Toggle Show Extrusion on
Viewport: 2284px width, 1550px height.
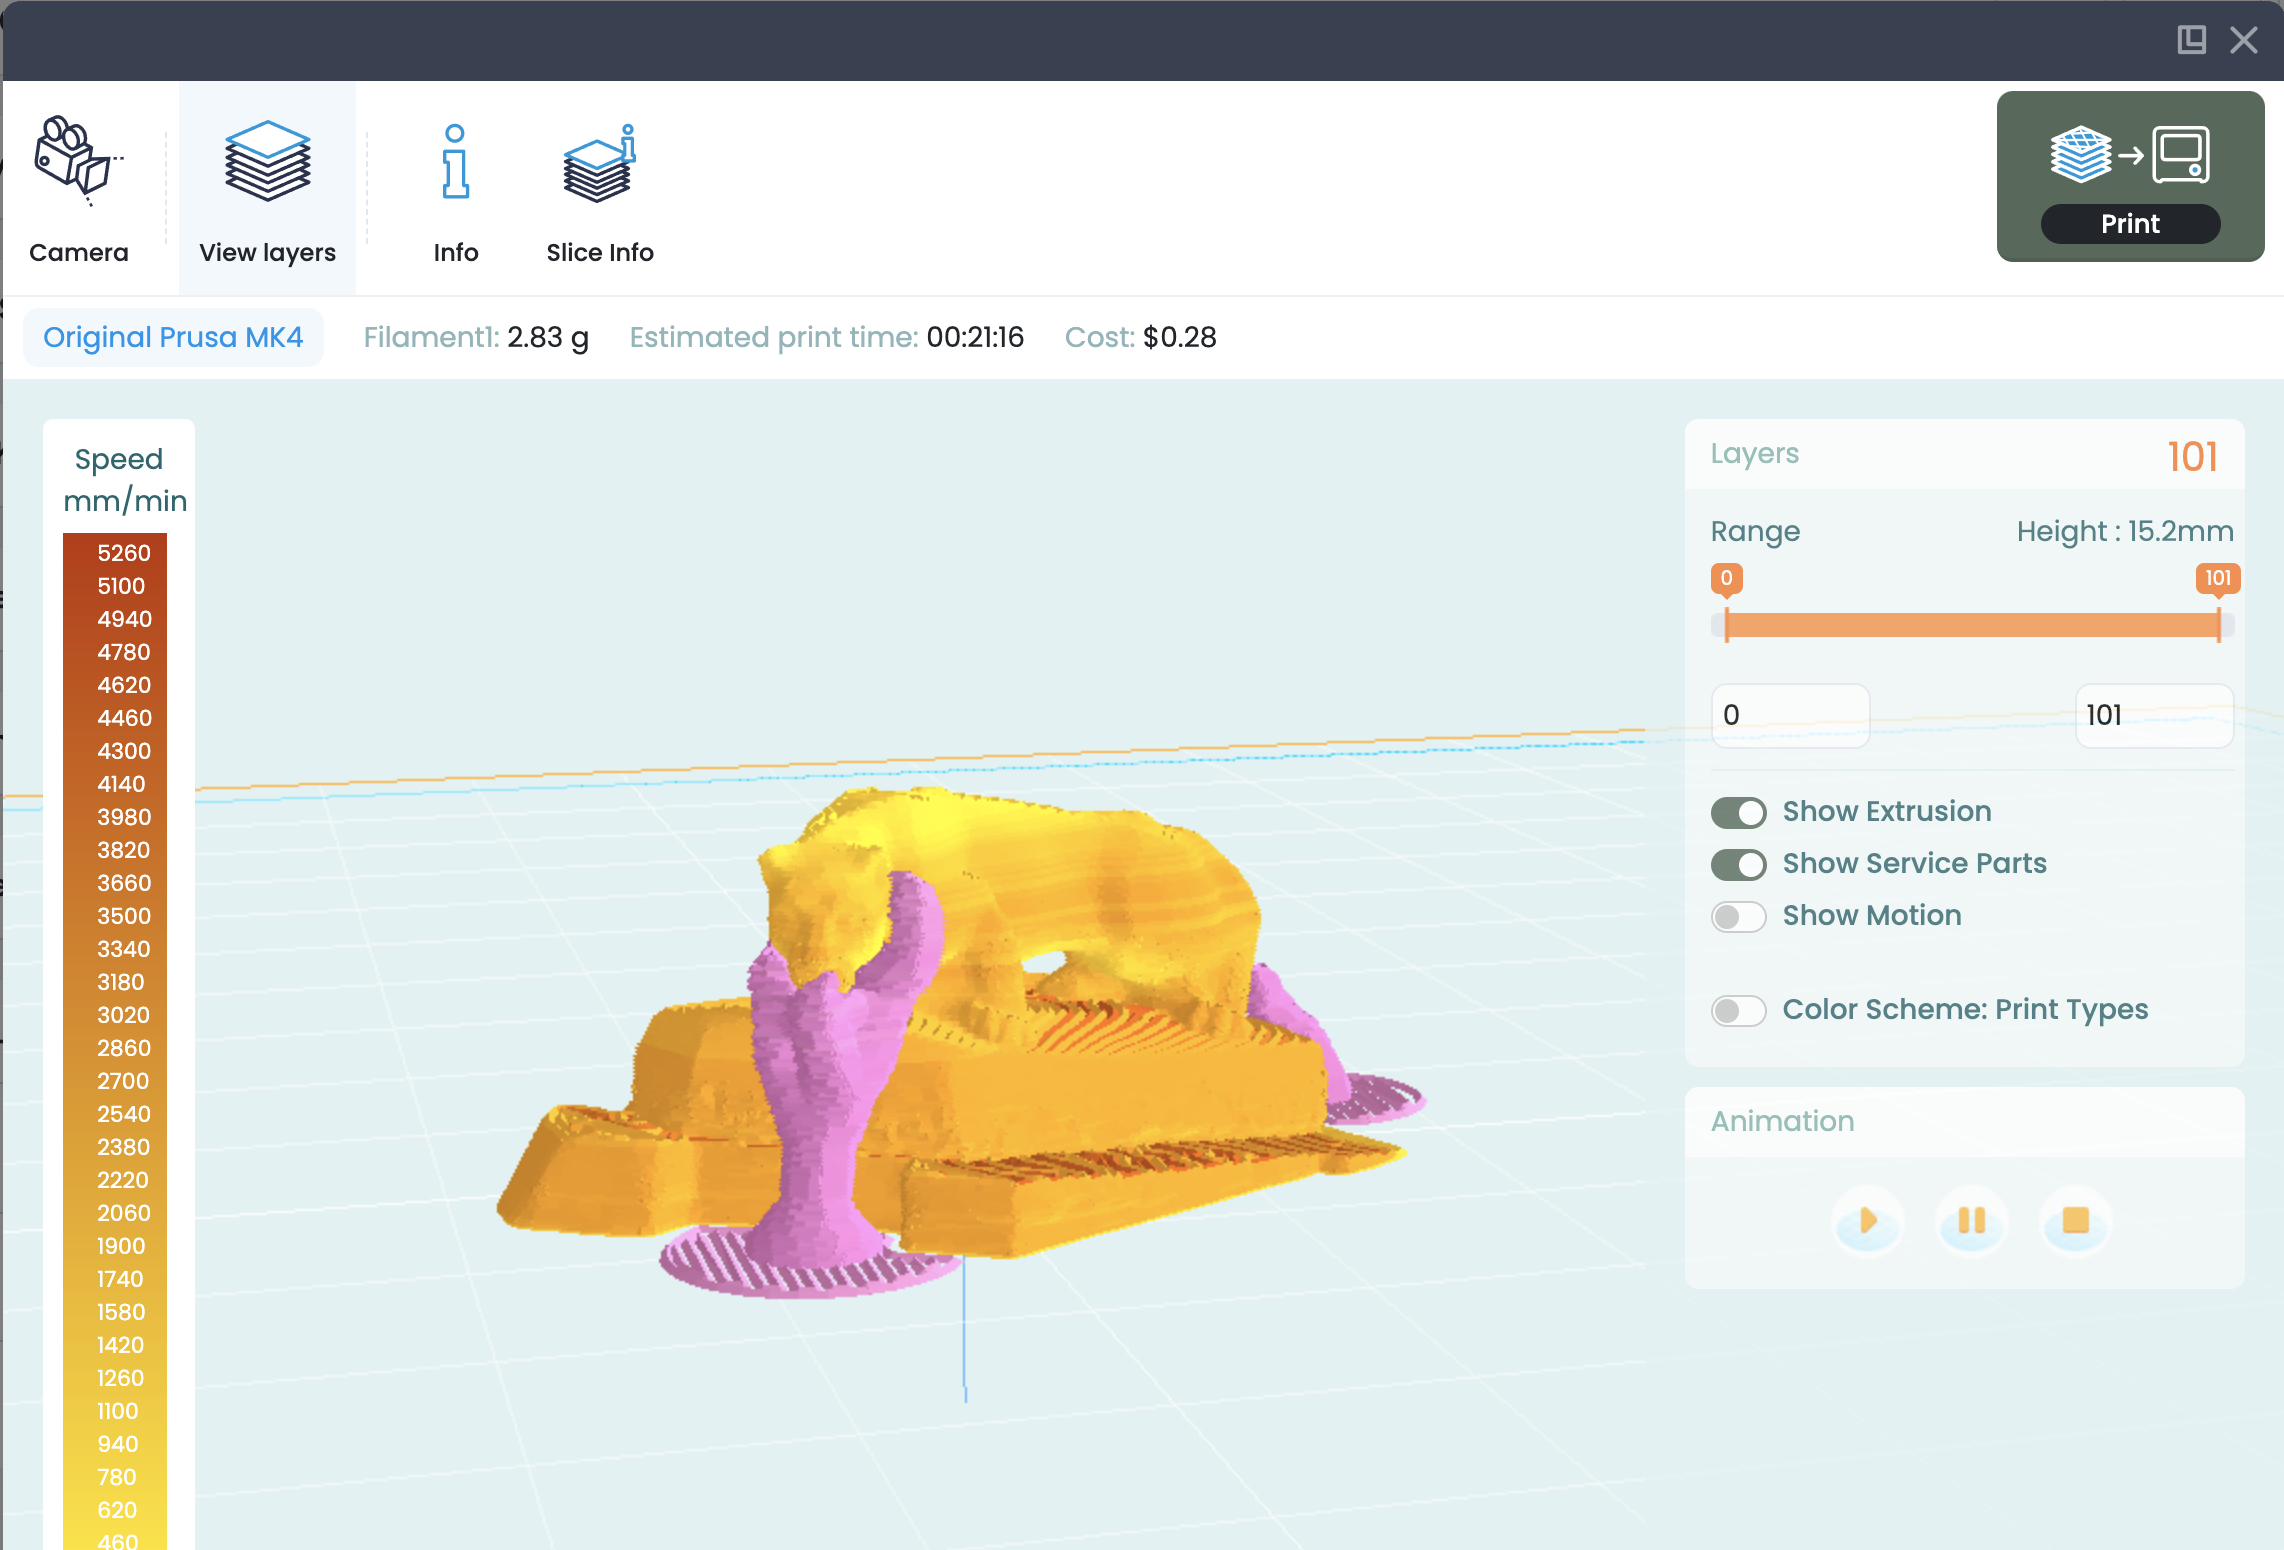tap(1736, 810)
